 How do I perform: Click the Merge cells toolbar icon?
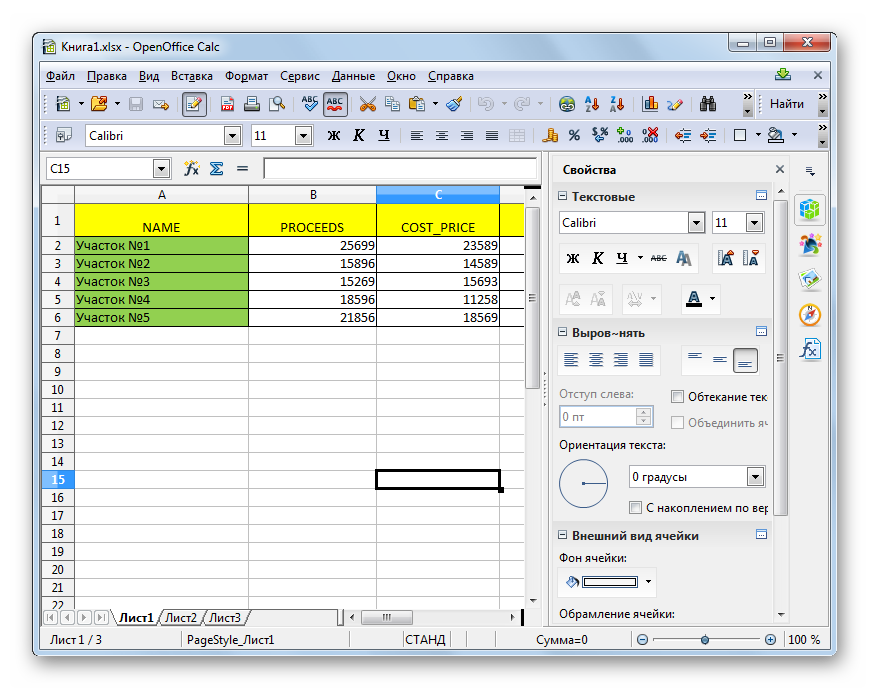[x=517, y=135]
